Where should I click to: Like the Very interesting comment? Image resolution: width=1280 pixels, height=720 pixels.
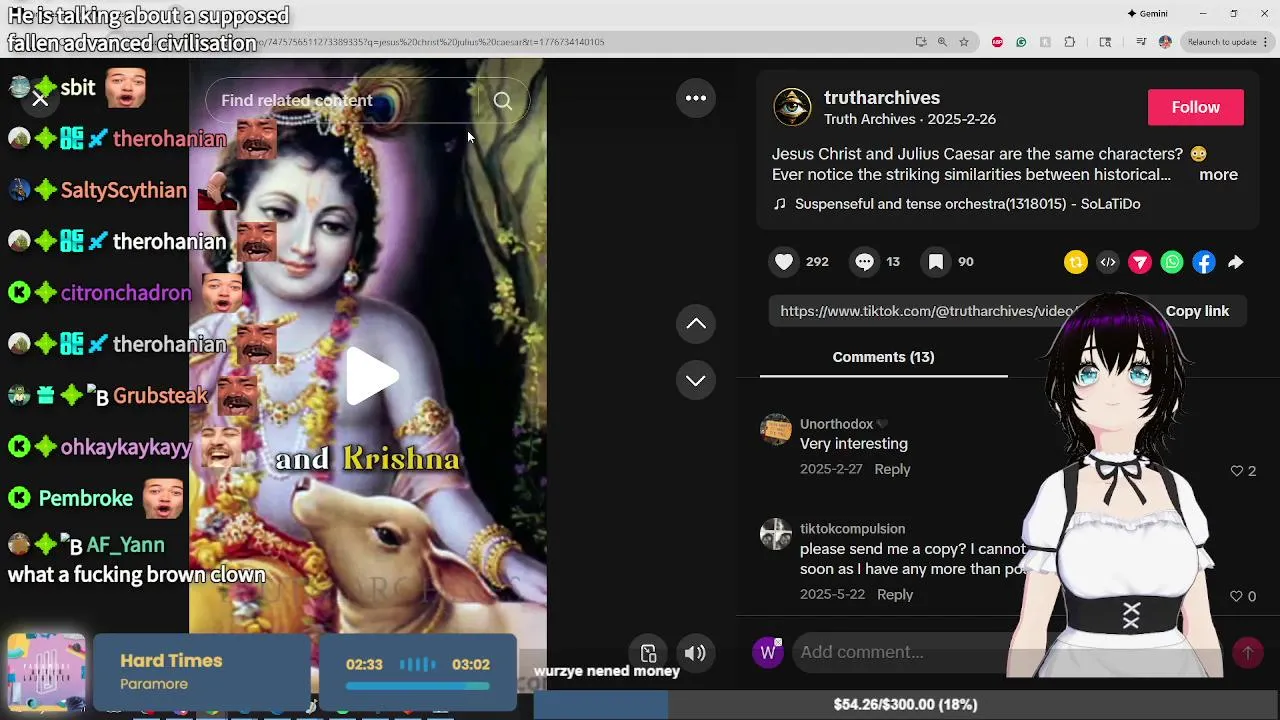click(x=1237, y=471)
